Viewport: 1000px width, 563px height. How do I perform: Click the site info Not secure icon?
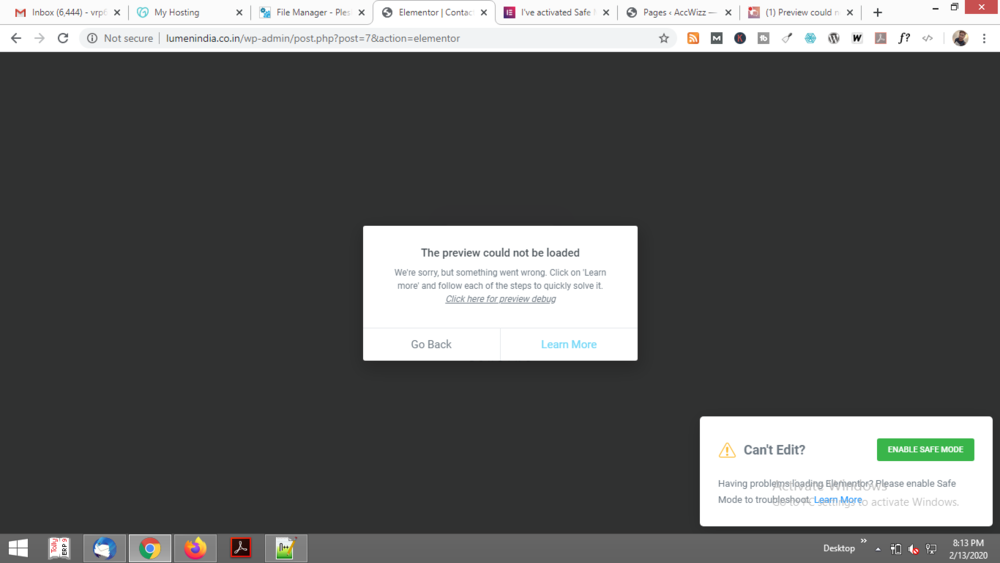[92, 38]
